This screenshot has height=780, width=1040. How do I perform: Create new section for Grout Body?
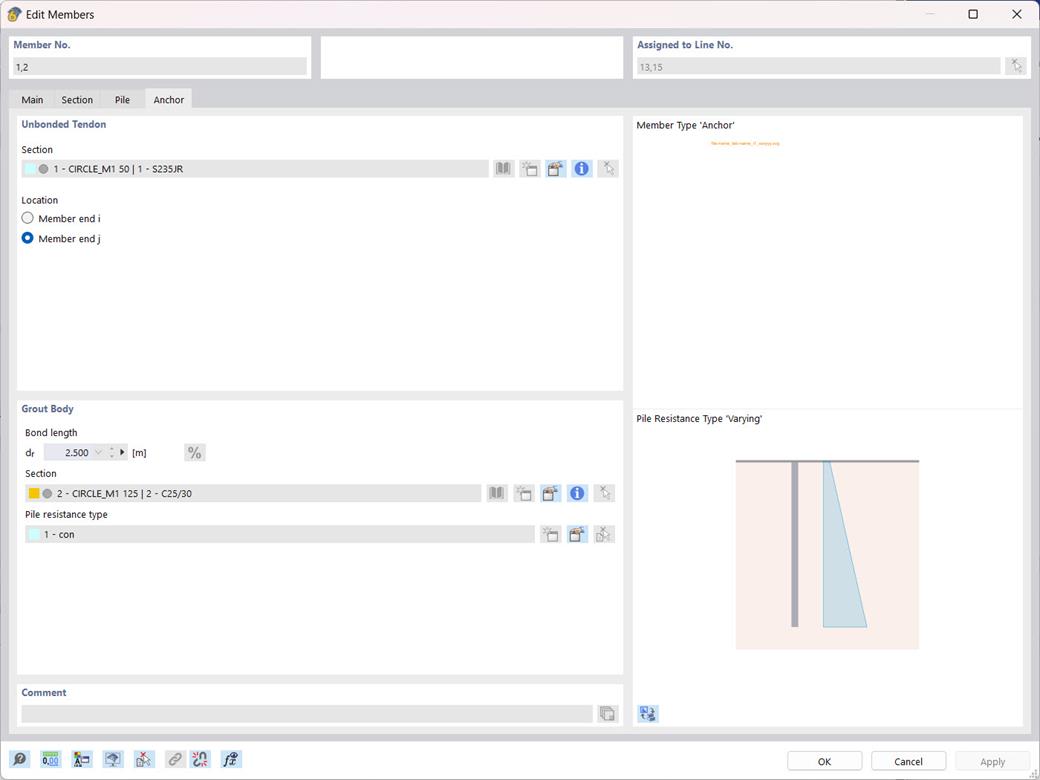click(x=524, y=493)
